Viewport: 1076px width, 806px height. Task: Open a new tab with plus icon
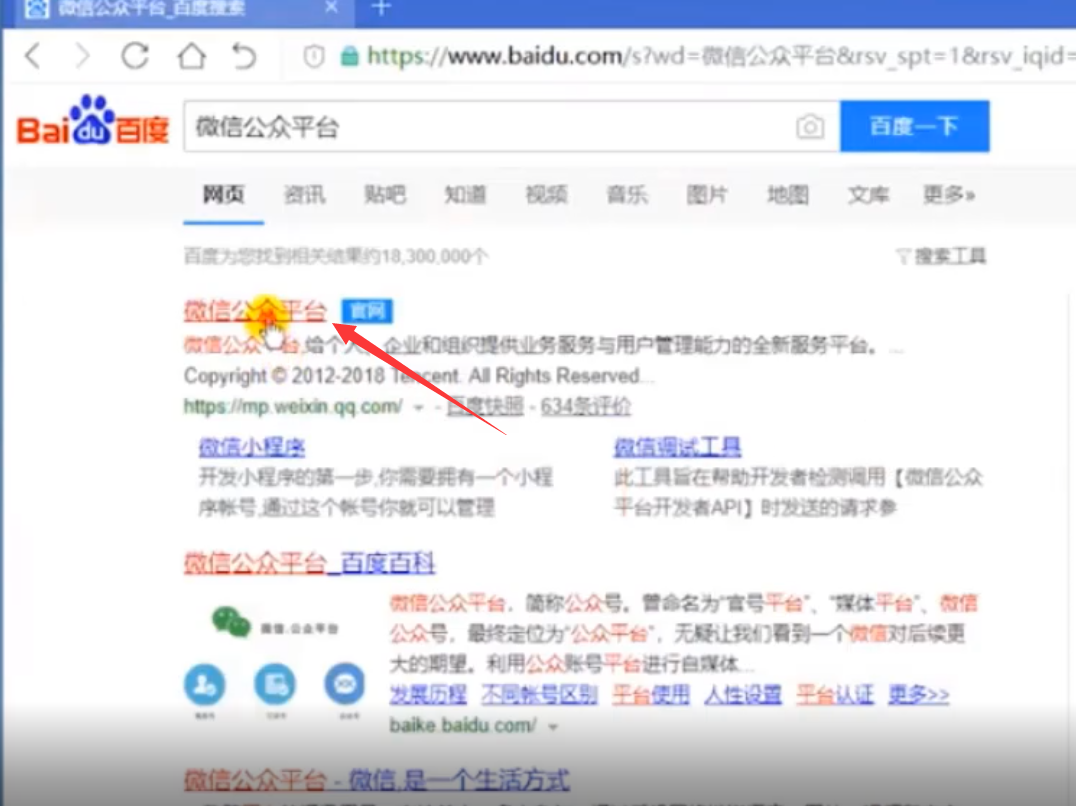pos(380,9)
